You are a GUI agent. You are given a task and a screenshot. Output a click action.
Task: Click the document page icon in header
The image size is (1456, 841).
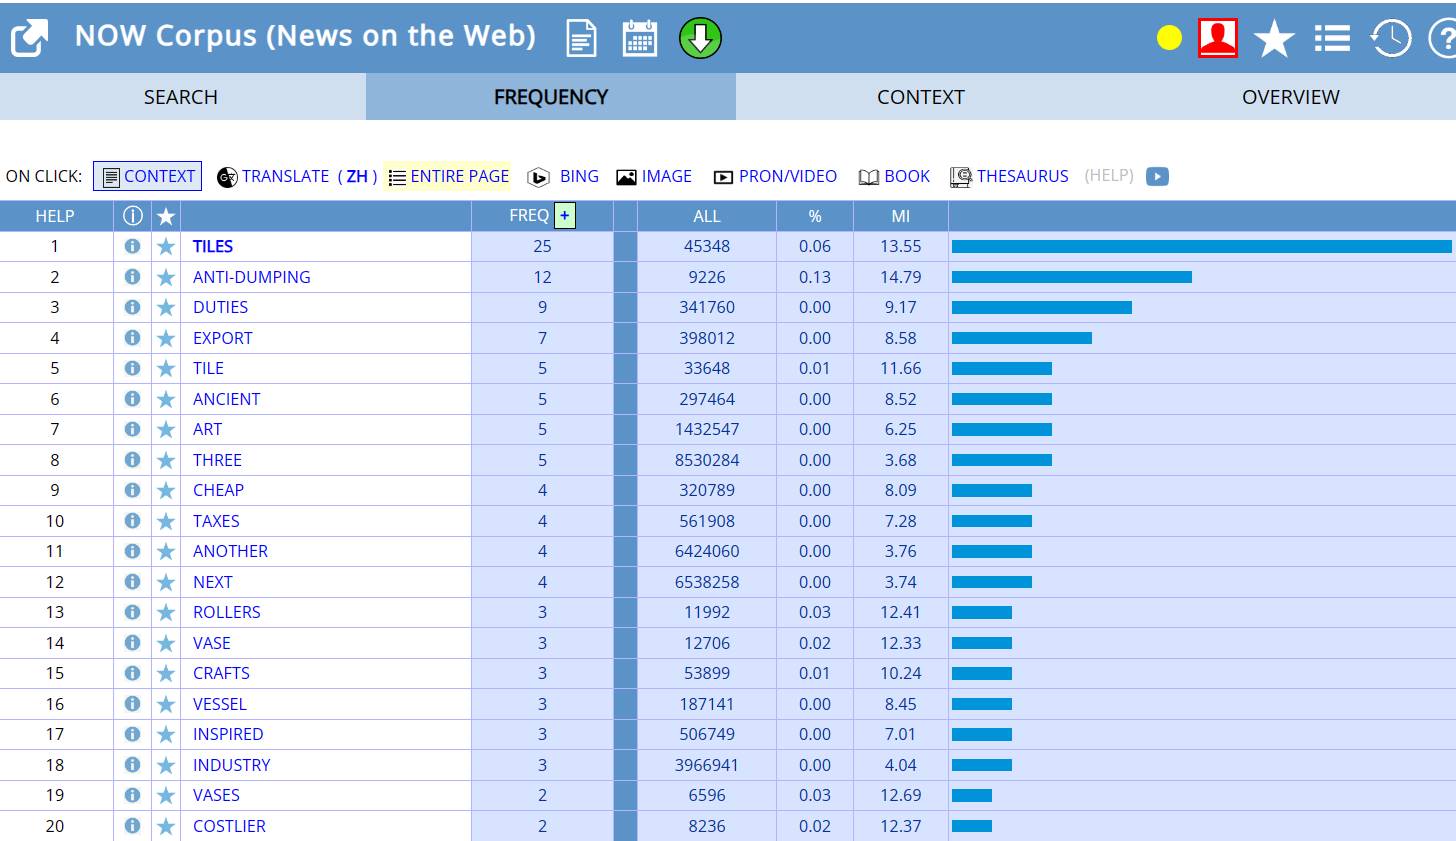click(x=581, y=39)
